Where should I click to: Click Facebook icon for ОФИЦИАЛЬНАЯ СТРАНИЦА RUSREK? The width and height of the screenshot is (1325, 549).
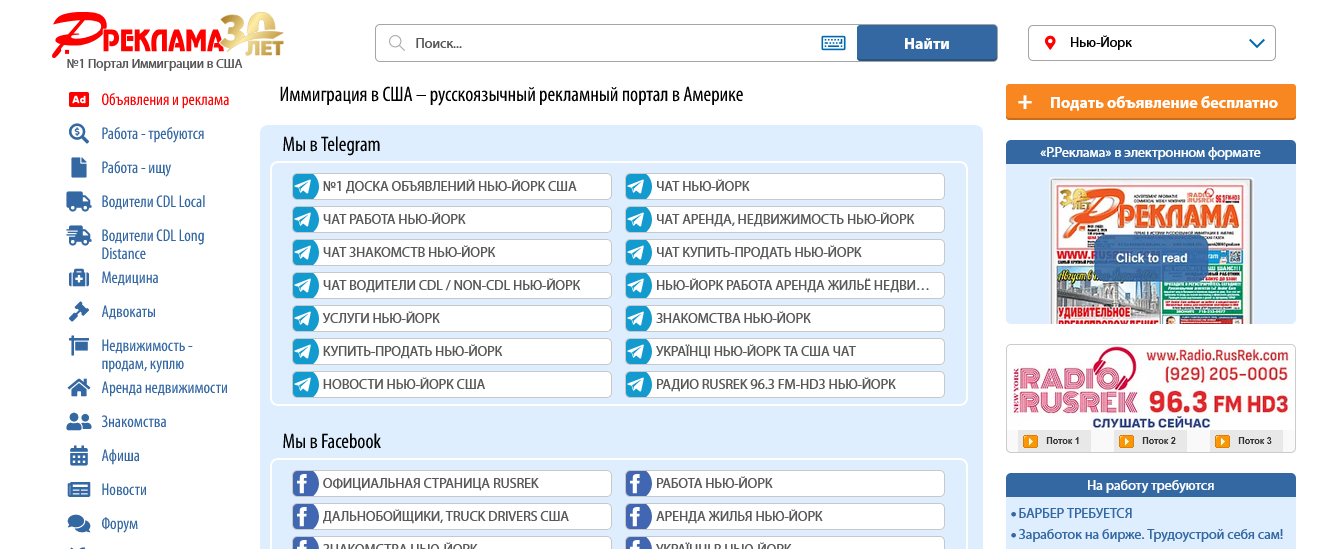click(305, 484)
